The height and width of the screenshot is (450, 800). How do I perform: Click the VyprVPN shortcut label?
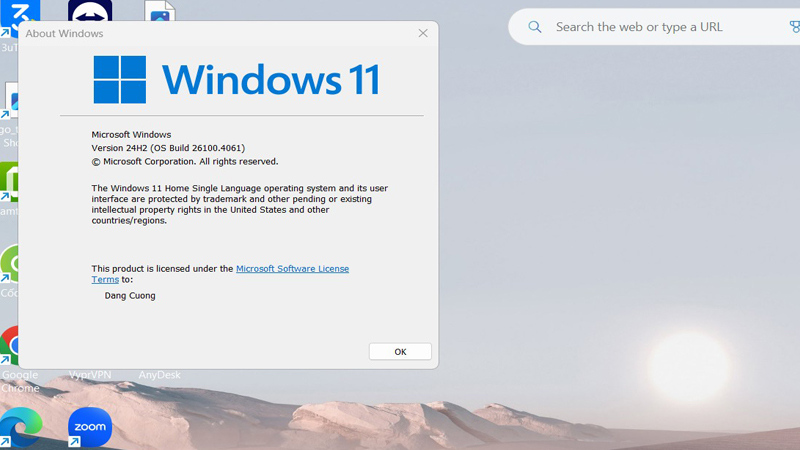pos(90,375)
